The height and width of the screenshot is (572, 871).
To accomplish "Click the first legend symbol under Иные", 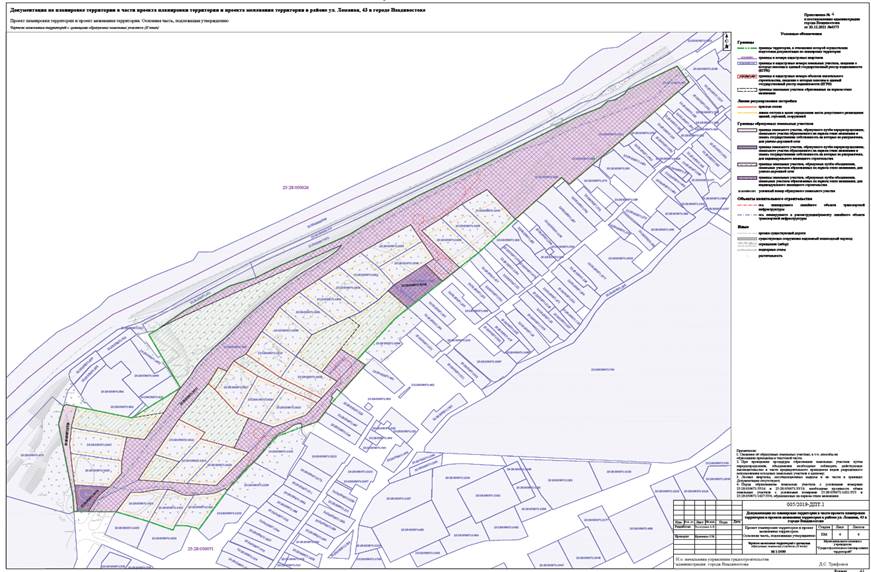I will 746,232.
